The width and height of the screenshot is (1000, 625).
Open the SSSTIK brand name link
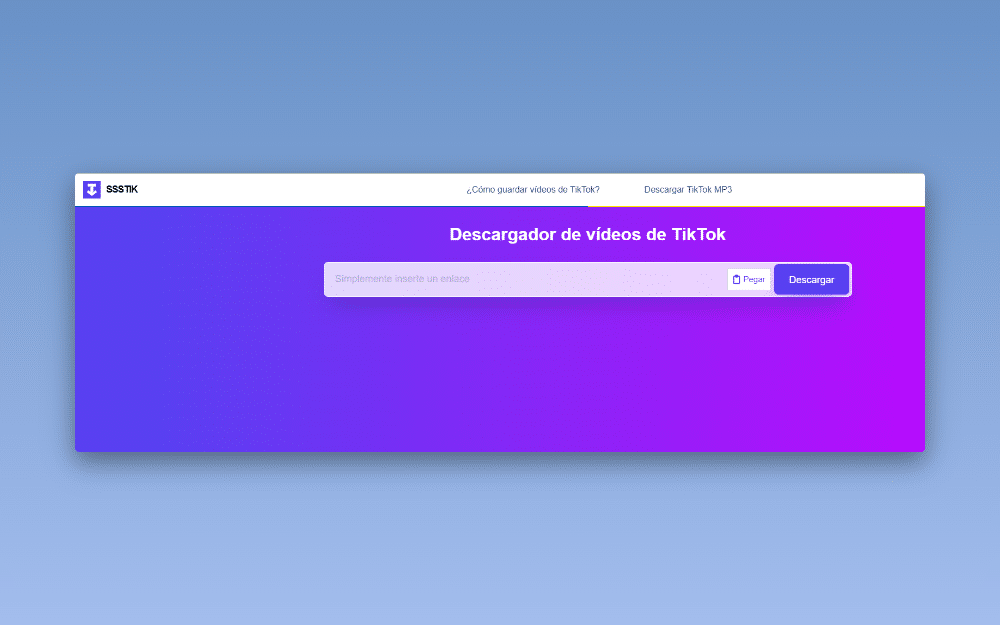coord(122,189)
